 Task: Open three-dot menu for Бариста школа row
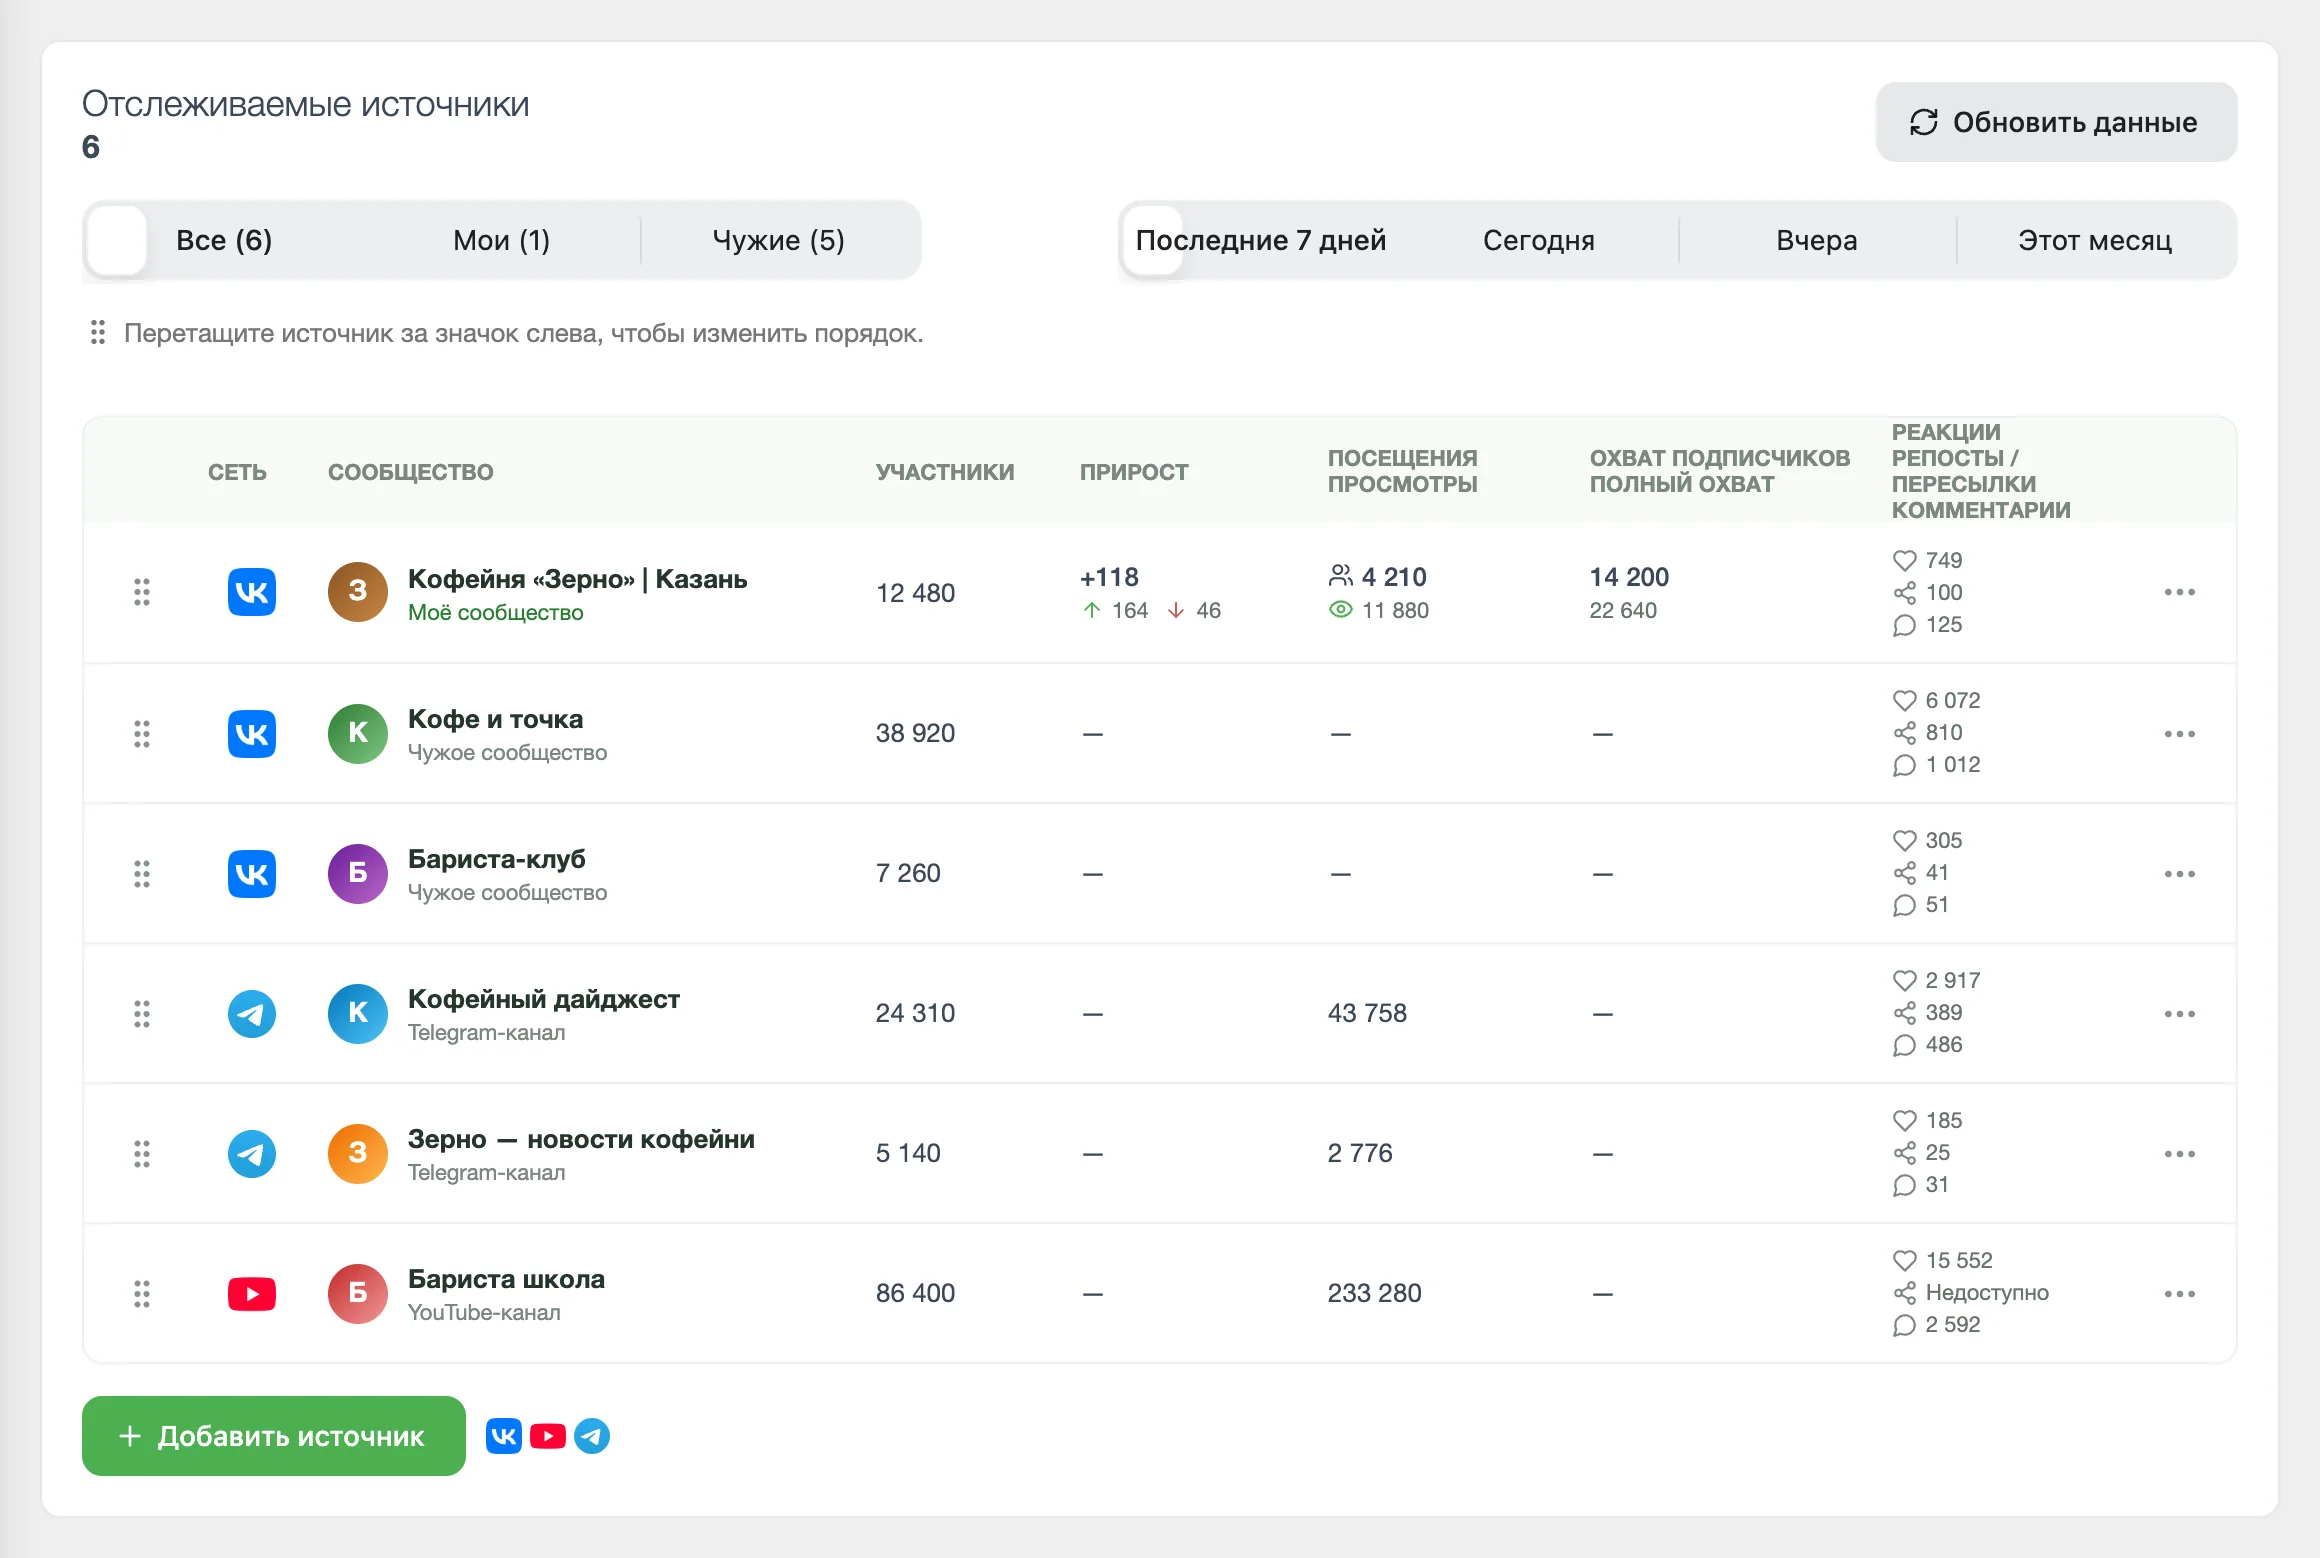[x=2179, y=1293]
